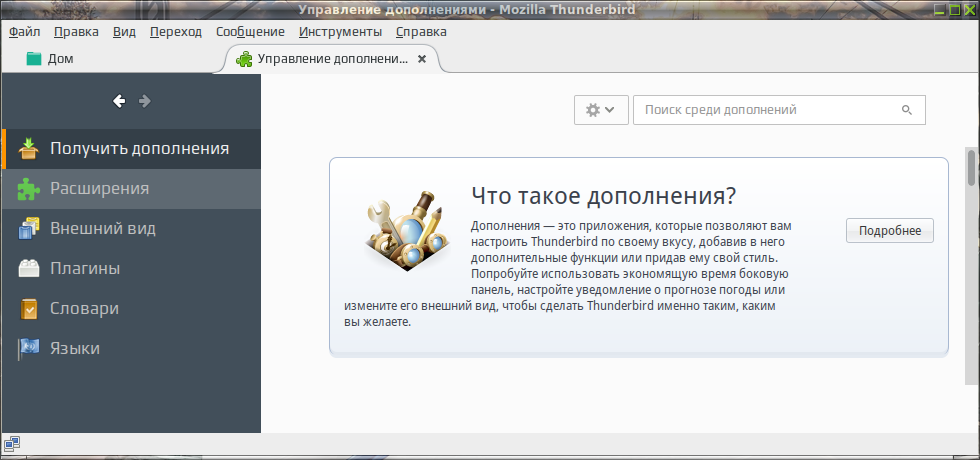The width and height of the screenshot is (980, 460).
Task: Click the forward arrow in add-ons sidebar
Action: pyautogui.click(x=145, y=101)
